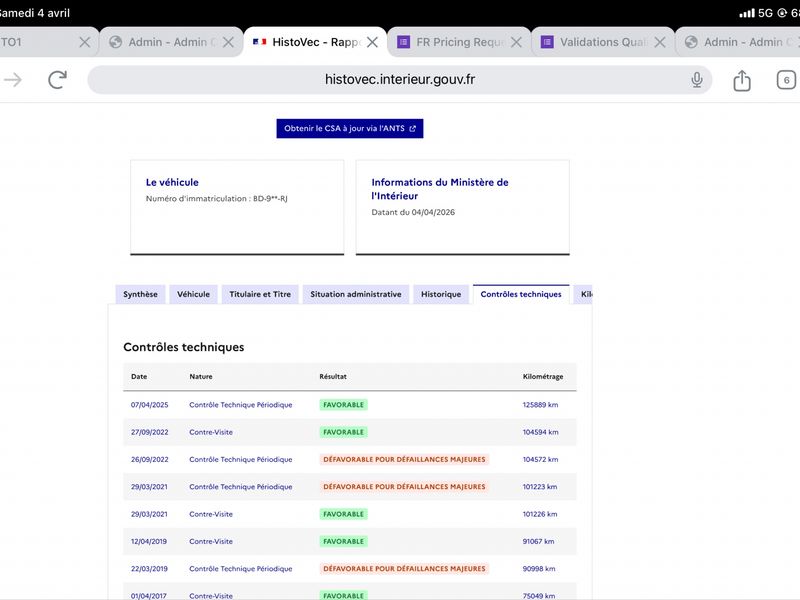This screenshot has width=800, height=600.
Task: Open the Véhicule tab
Action: coord(193,294)
